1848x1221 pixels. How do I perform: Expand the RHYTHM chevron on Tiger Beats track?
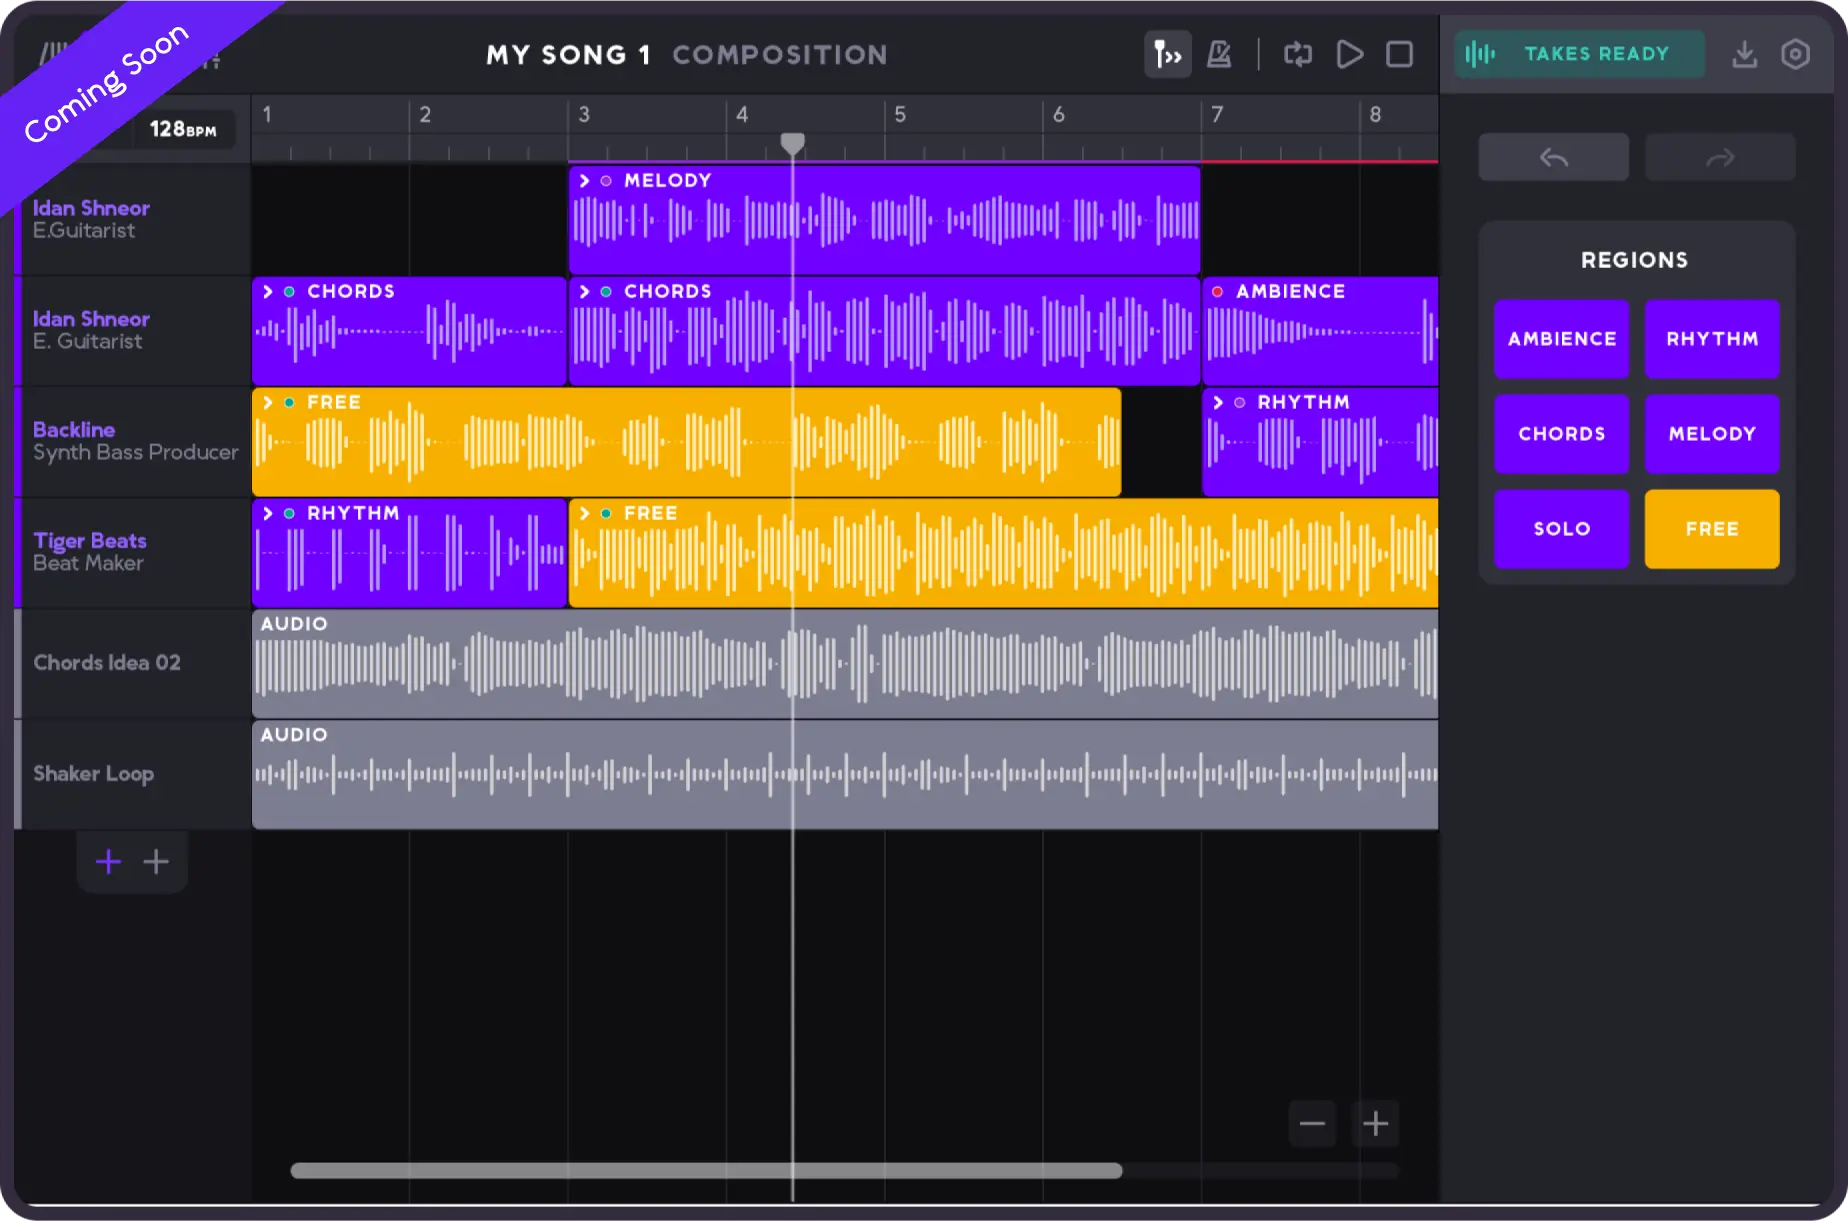267,512
